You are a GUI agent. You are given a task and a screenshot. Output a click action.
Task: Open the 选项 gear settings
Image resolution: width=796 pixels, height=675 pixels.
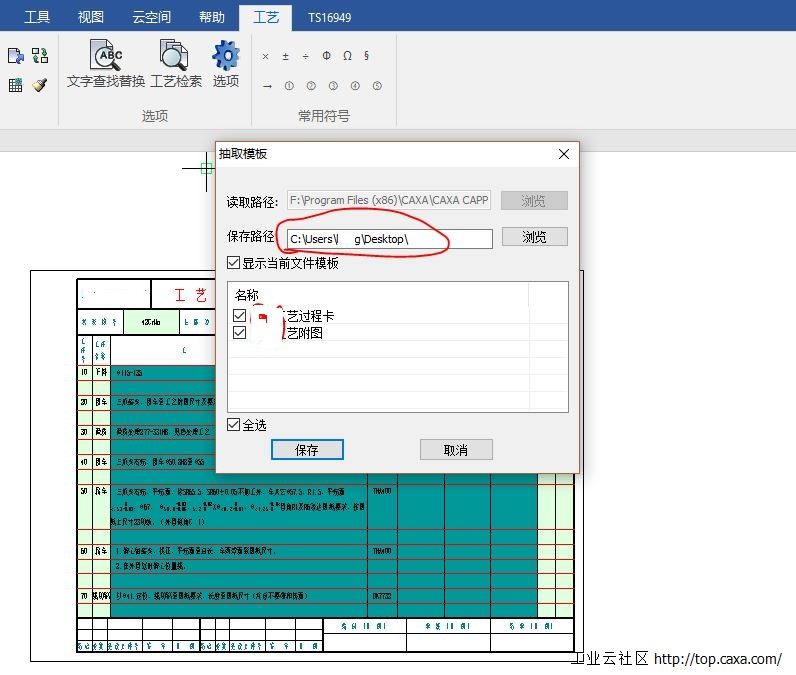point(226,63)
